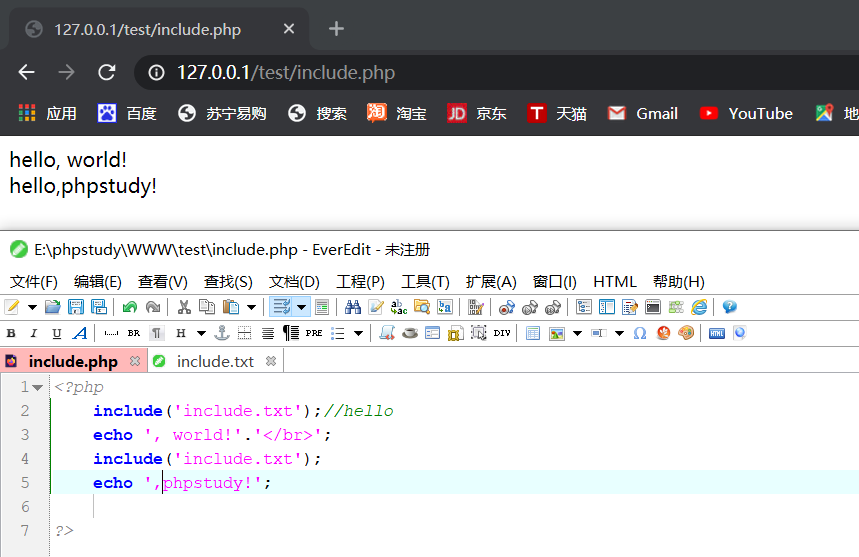The image size is (859, 557).
Task: Click the PRE preformatted text button
Action: tap(314, 333)
